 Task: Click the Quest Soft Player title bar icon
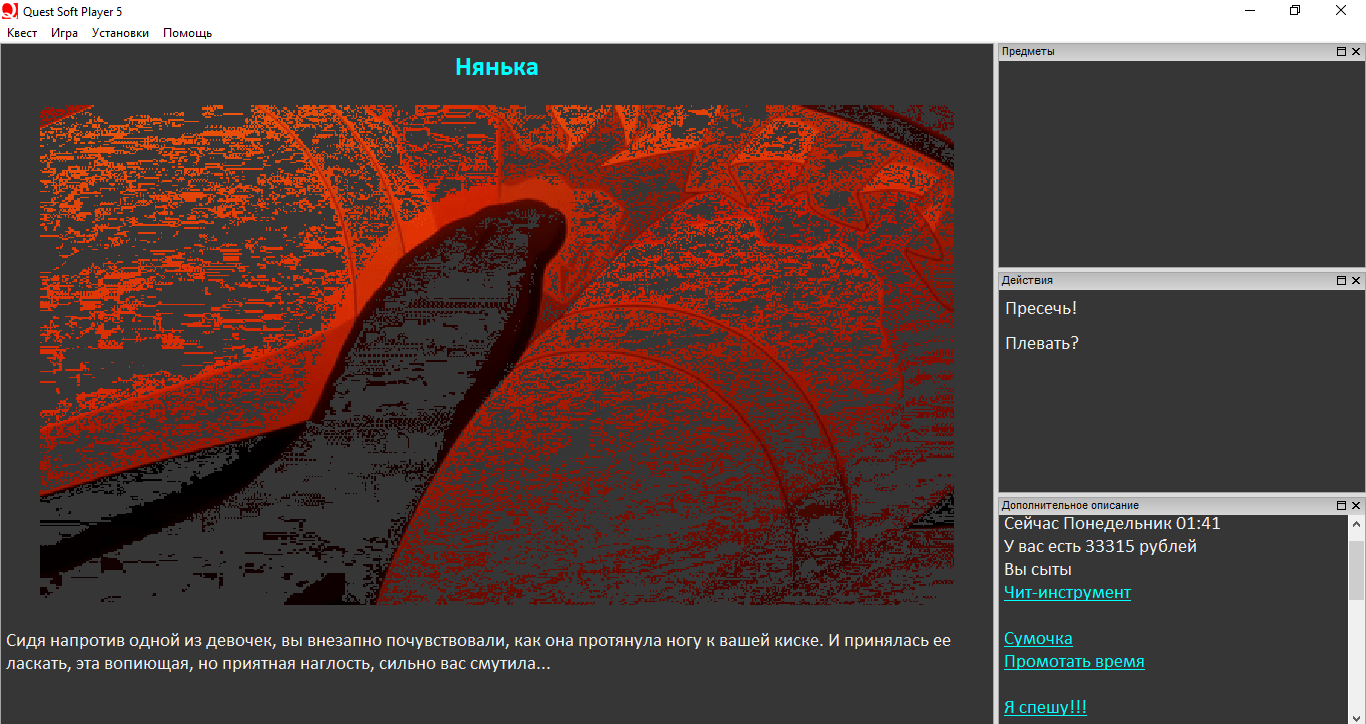[10, 11]
